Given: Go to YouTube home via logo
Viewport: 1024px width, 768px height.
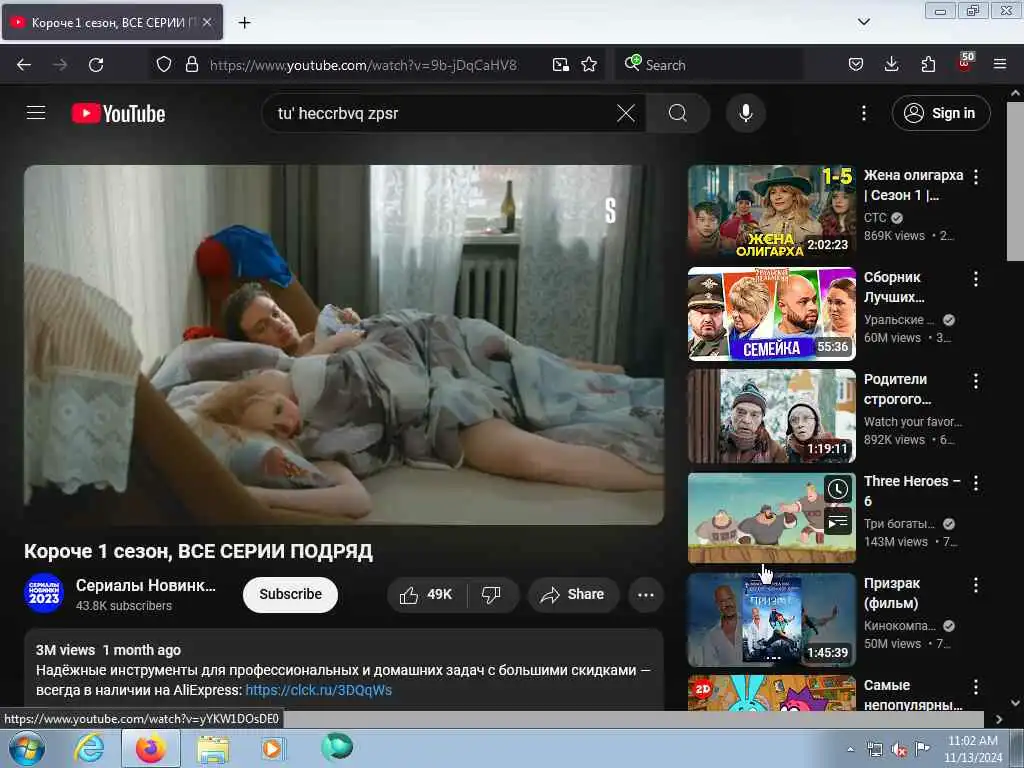Looking at the screenshot, I should coord(118,114).
